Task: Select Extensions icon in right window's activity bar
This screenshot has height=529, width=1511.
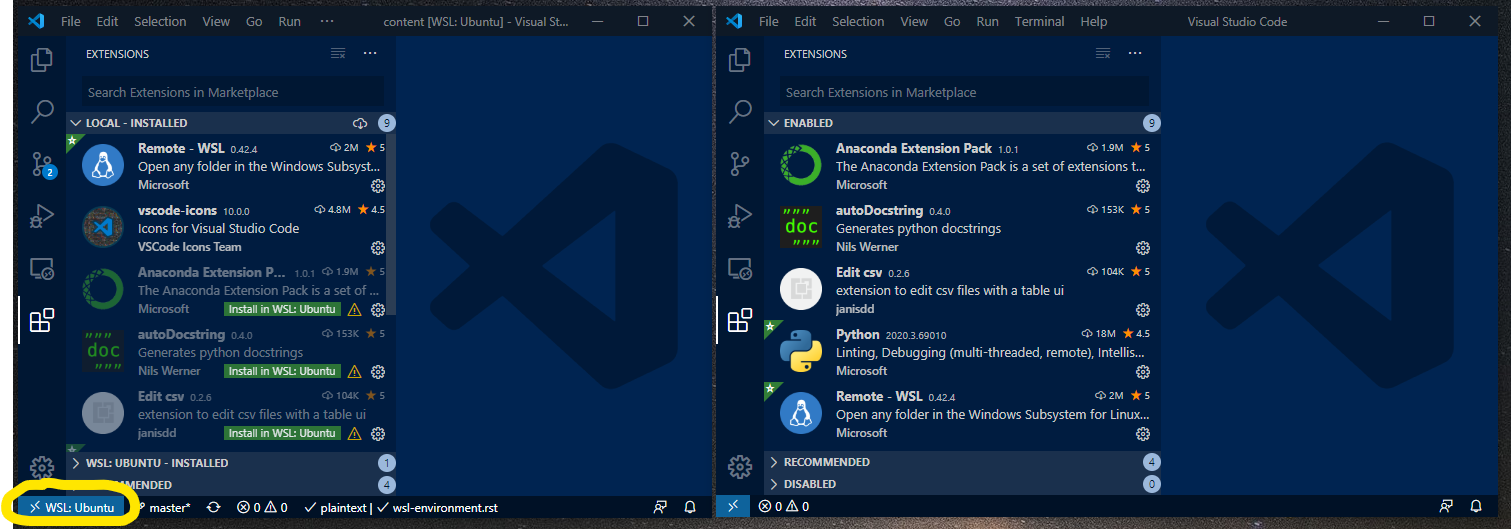Action: point(739,320)
